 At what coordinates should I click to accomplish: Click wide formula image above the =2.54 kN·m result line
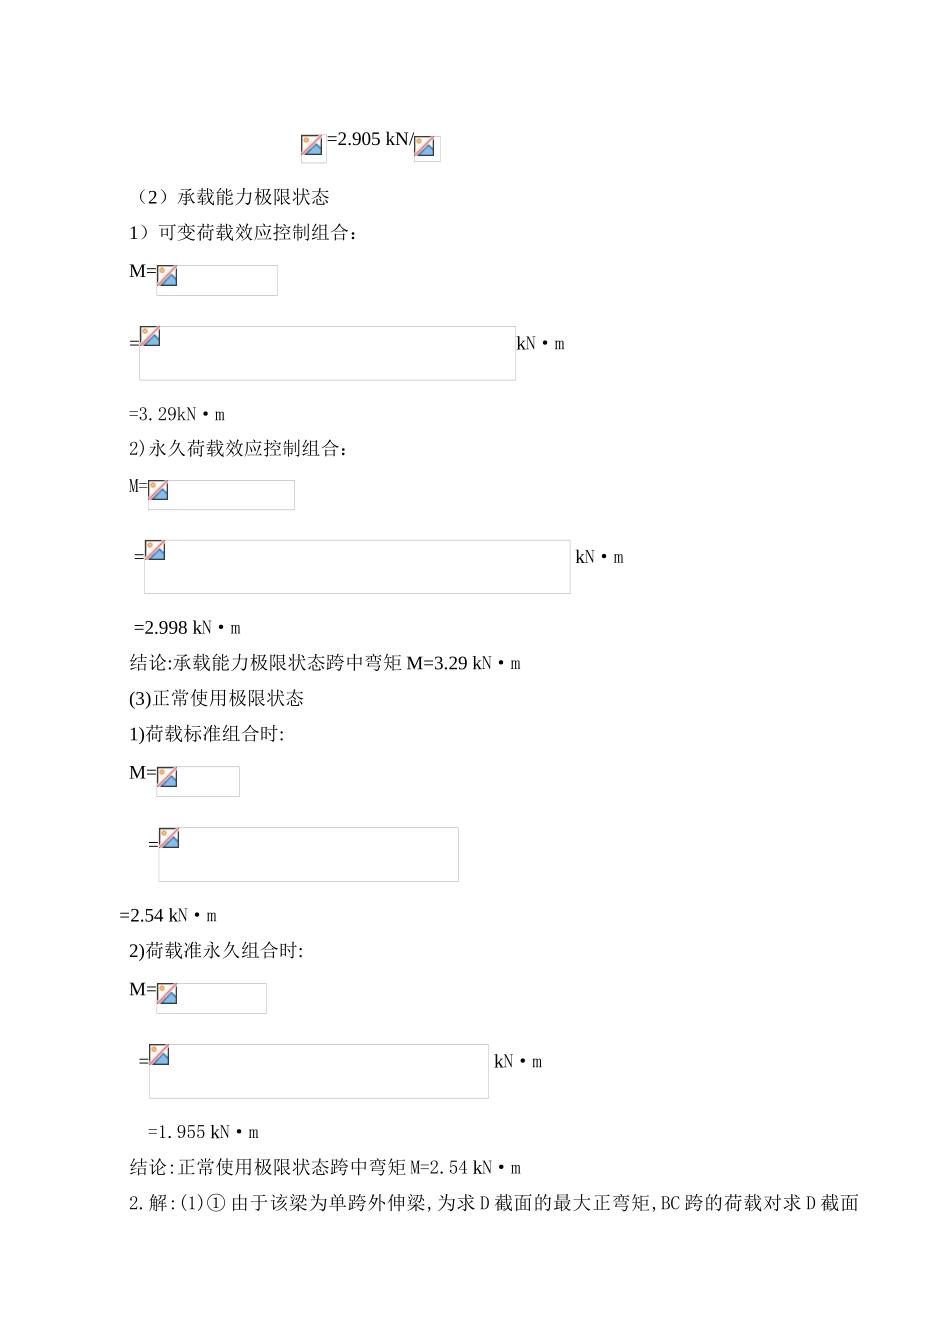pyautogui.click(x=308, y=854)
